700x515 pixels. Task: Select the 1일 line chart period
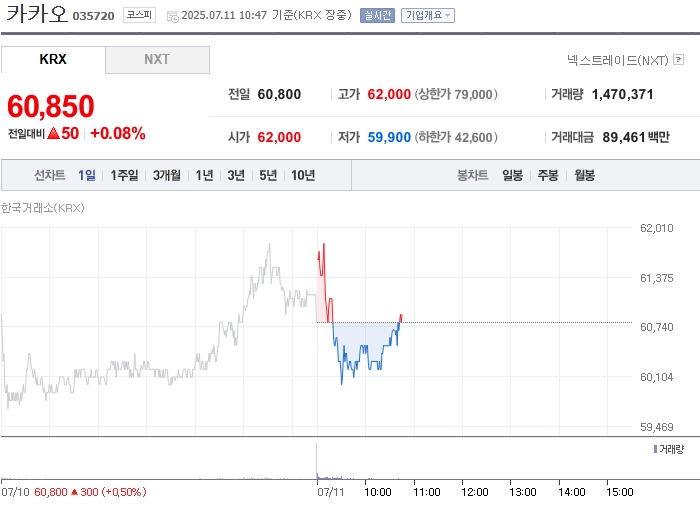[x=87, y=175]
